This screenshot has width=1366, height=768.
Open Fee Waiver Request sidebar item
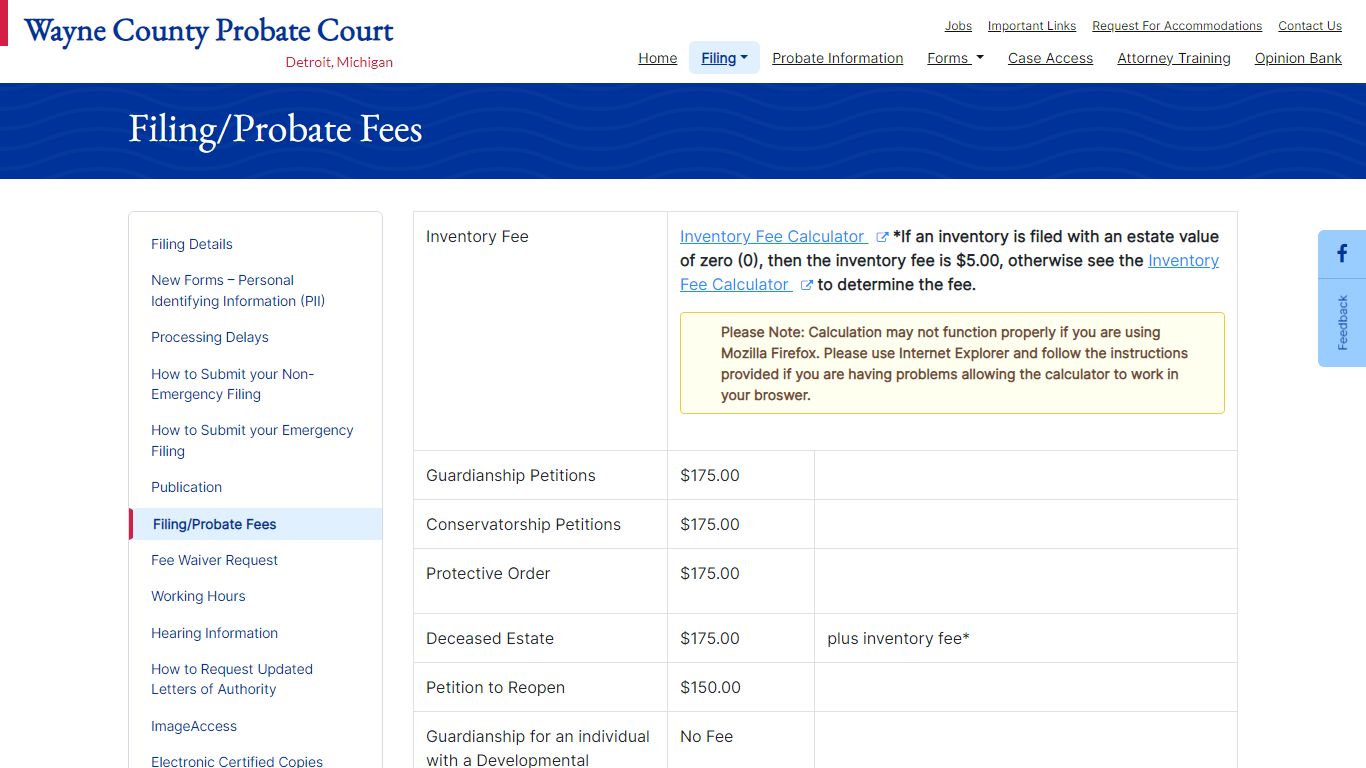pyautogui.click(x=215, y=560)
